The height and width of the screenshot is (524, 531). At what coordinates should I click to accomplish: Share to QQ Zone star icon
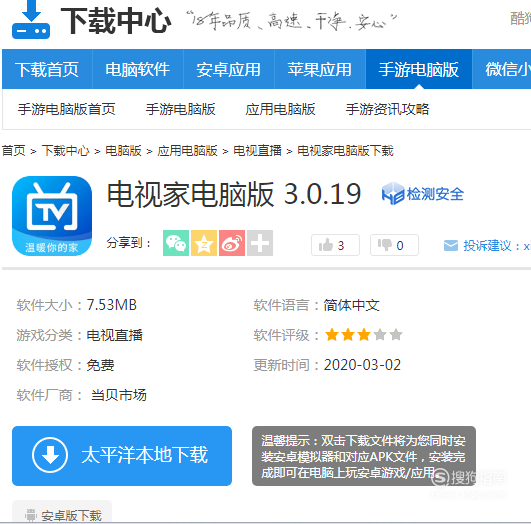(x=204, y=243)
